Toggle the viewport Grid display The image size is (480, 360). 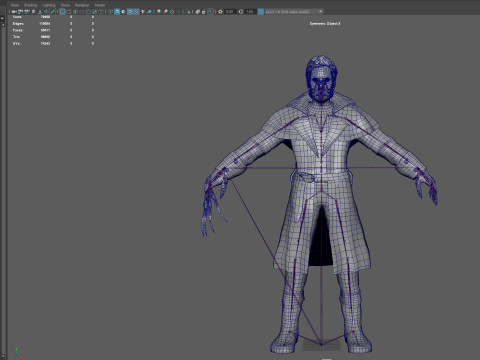pos(62,12)
